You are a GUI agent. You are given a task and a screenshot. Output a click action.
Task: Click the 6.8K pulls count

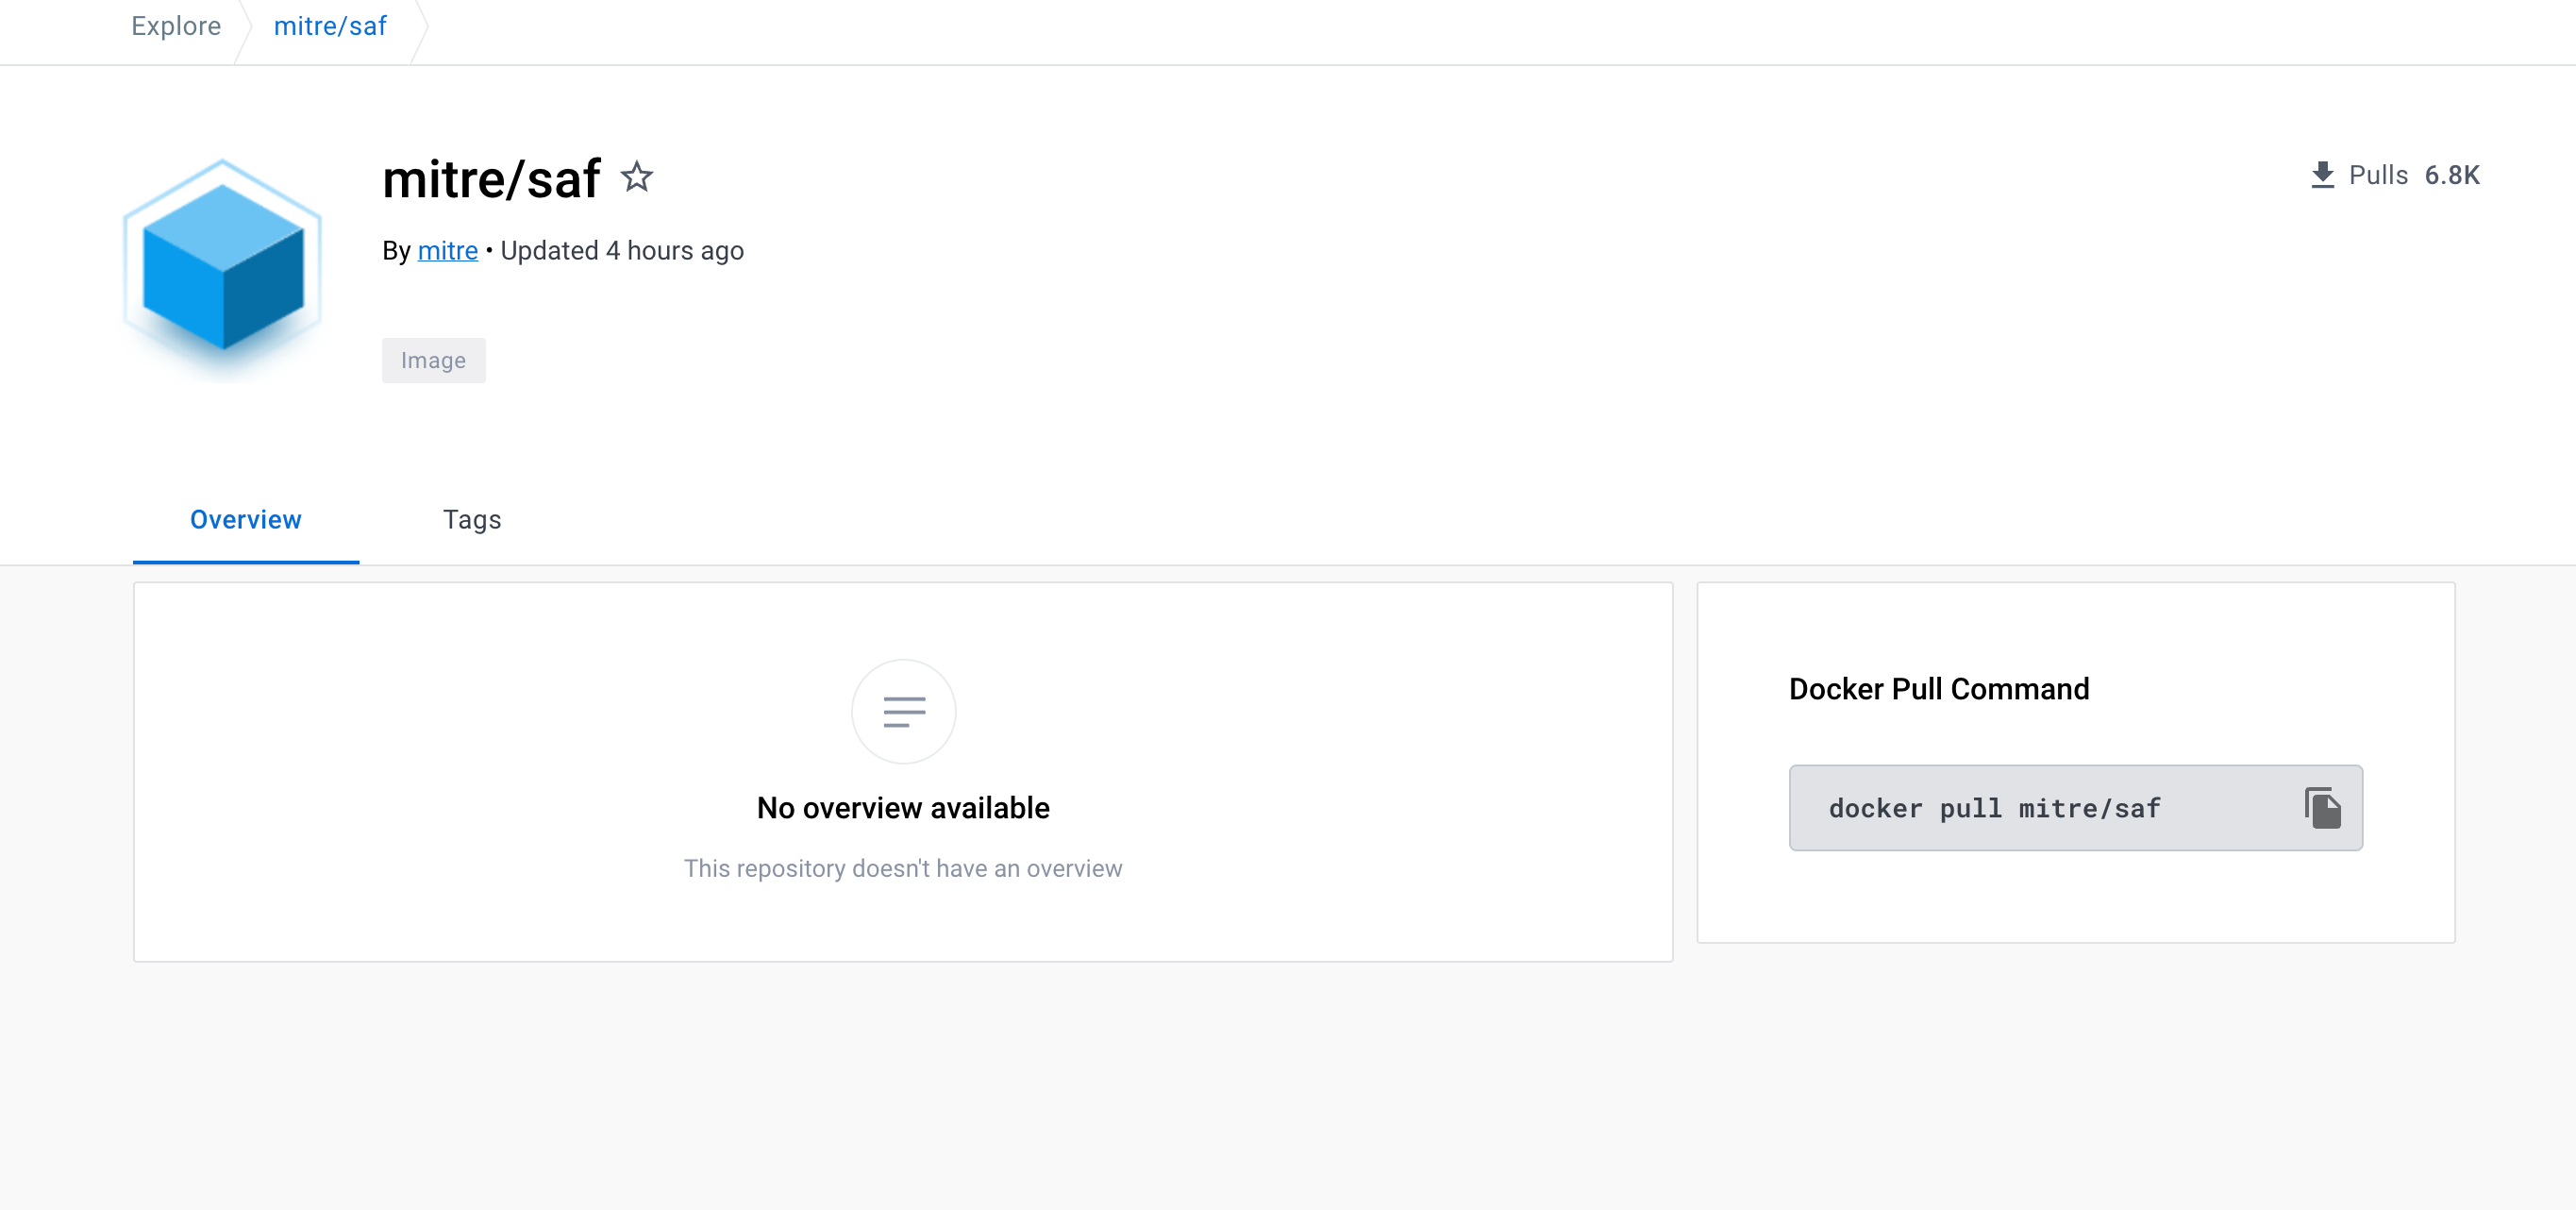point(2451,175)
